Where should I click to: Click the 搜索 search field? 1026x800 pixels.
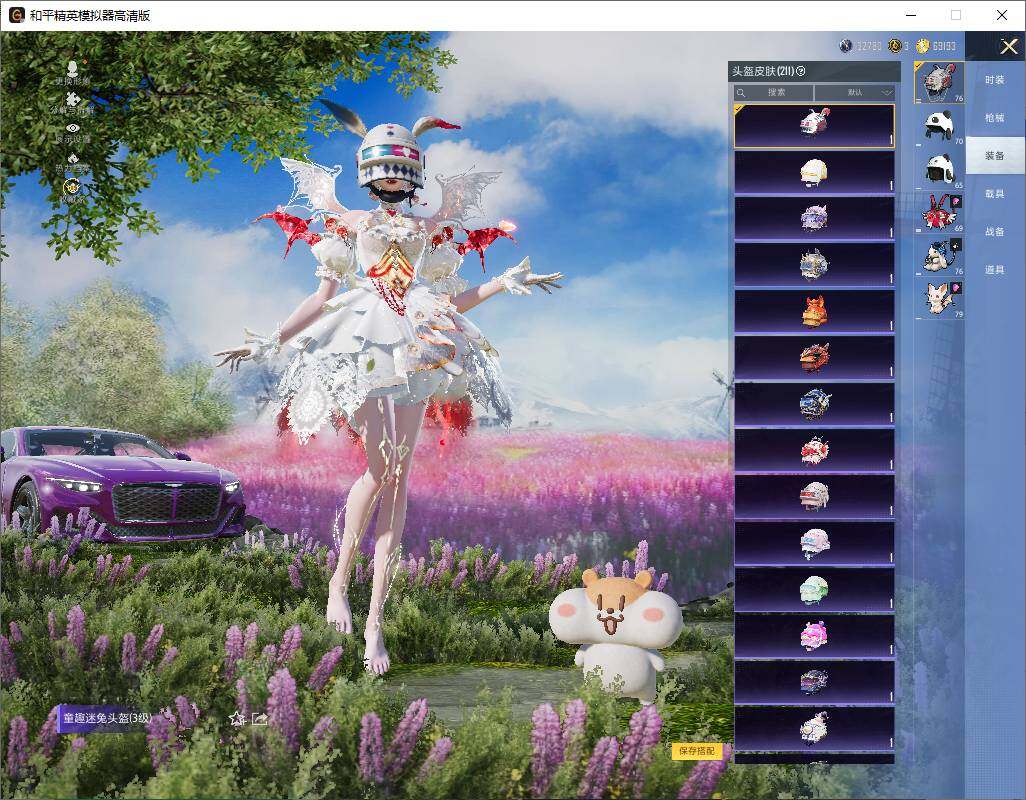[x=775, y=92]
